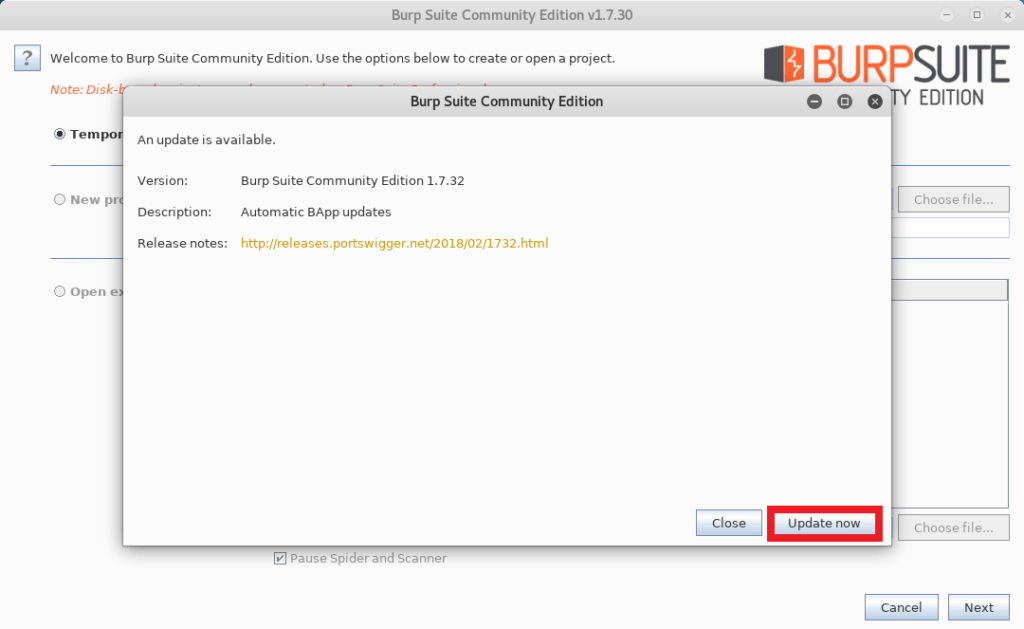Click the welcome message text in main window
This screenshot has width=1024, height=629.
pos(332,58)
